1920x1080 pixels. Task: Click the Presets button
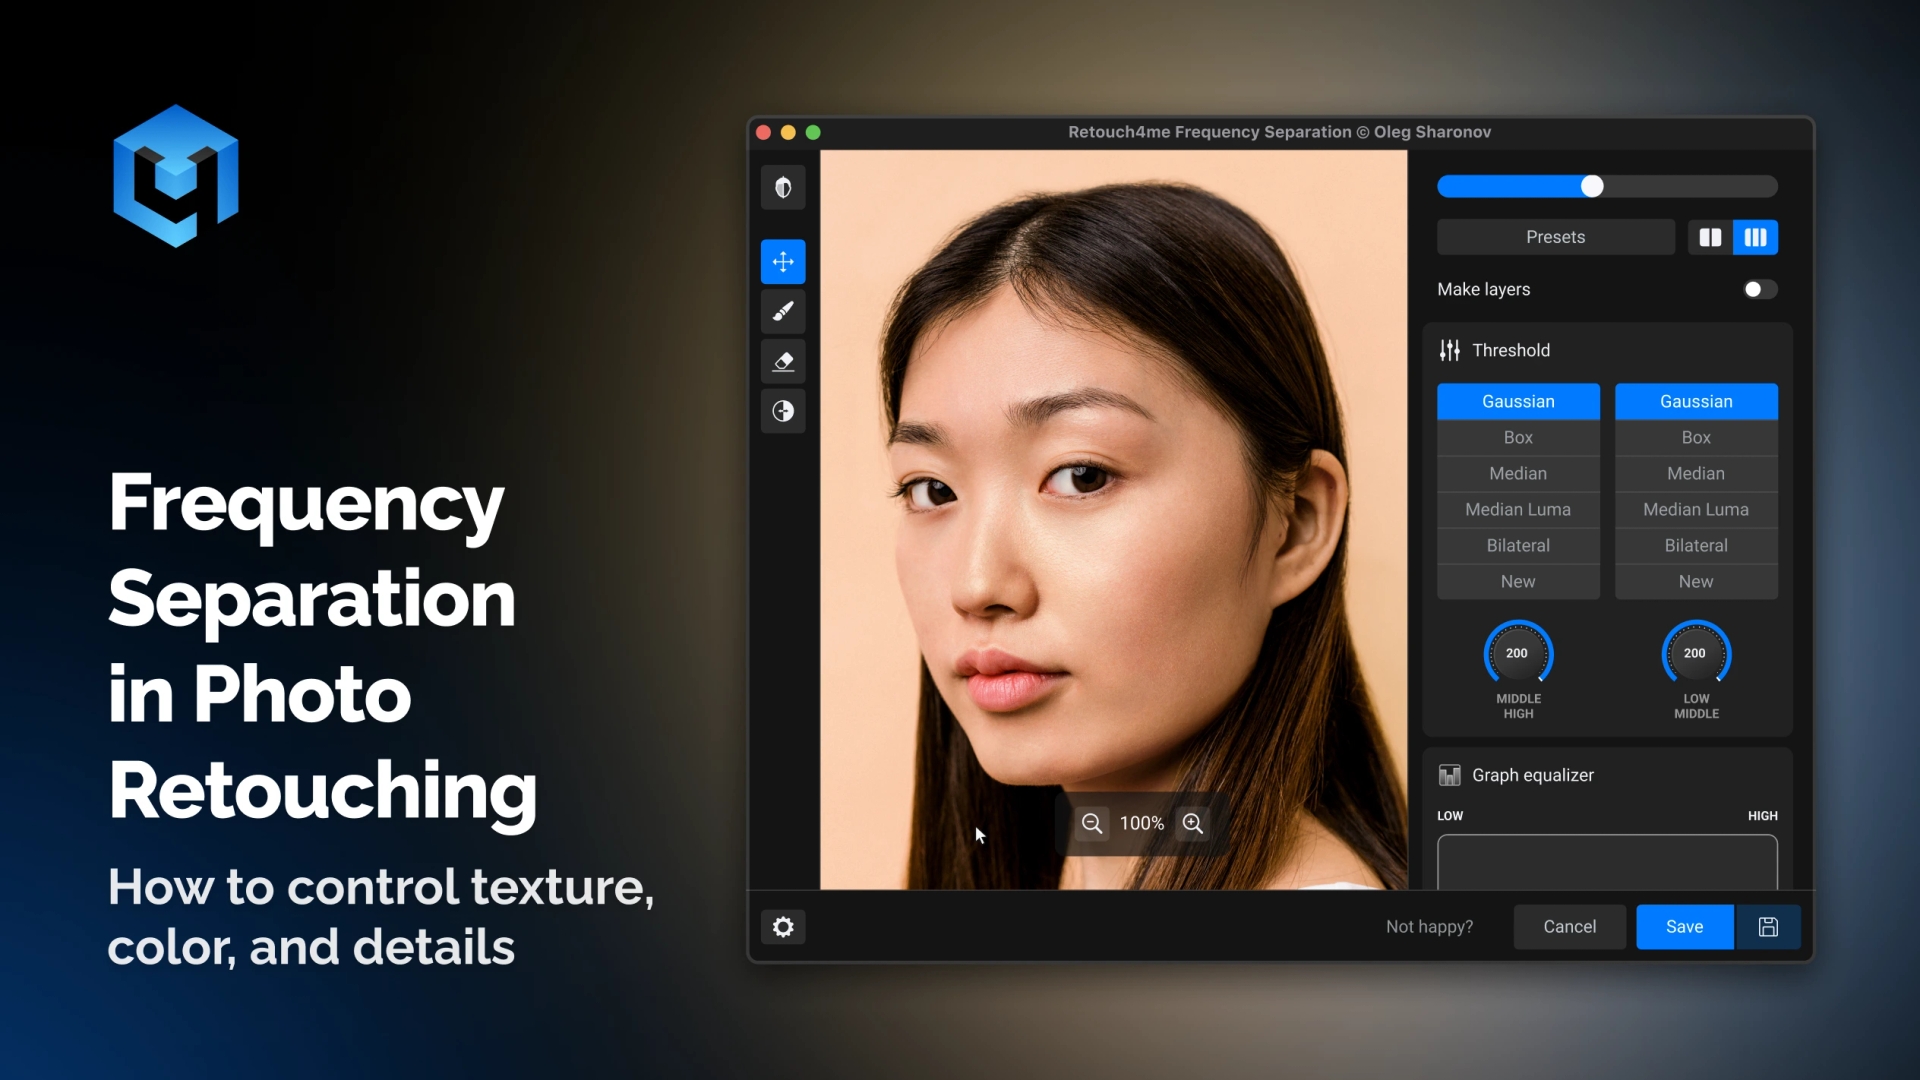1555,237
